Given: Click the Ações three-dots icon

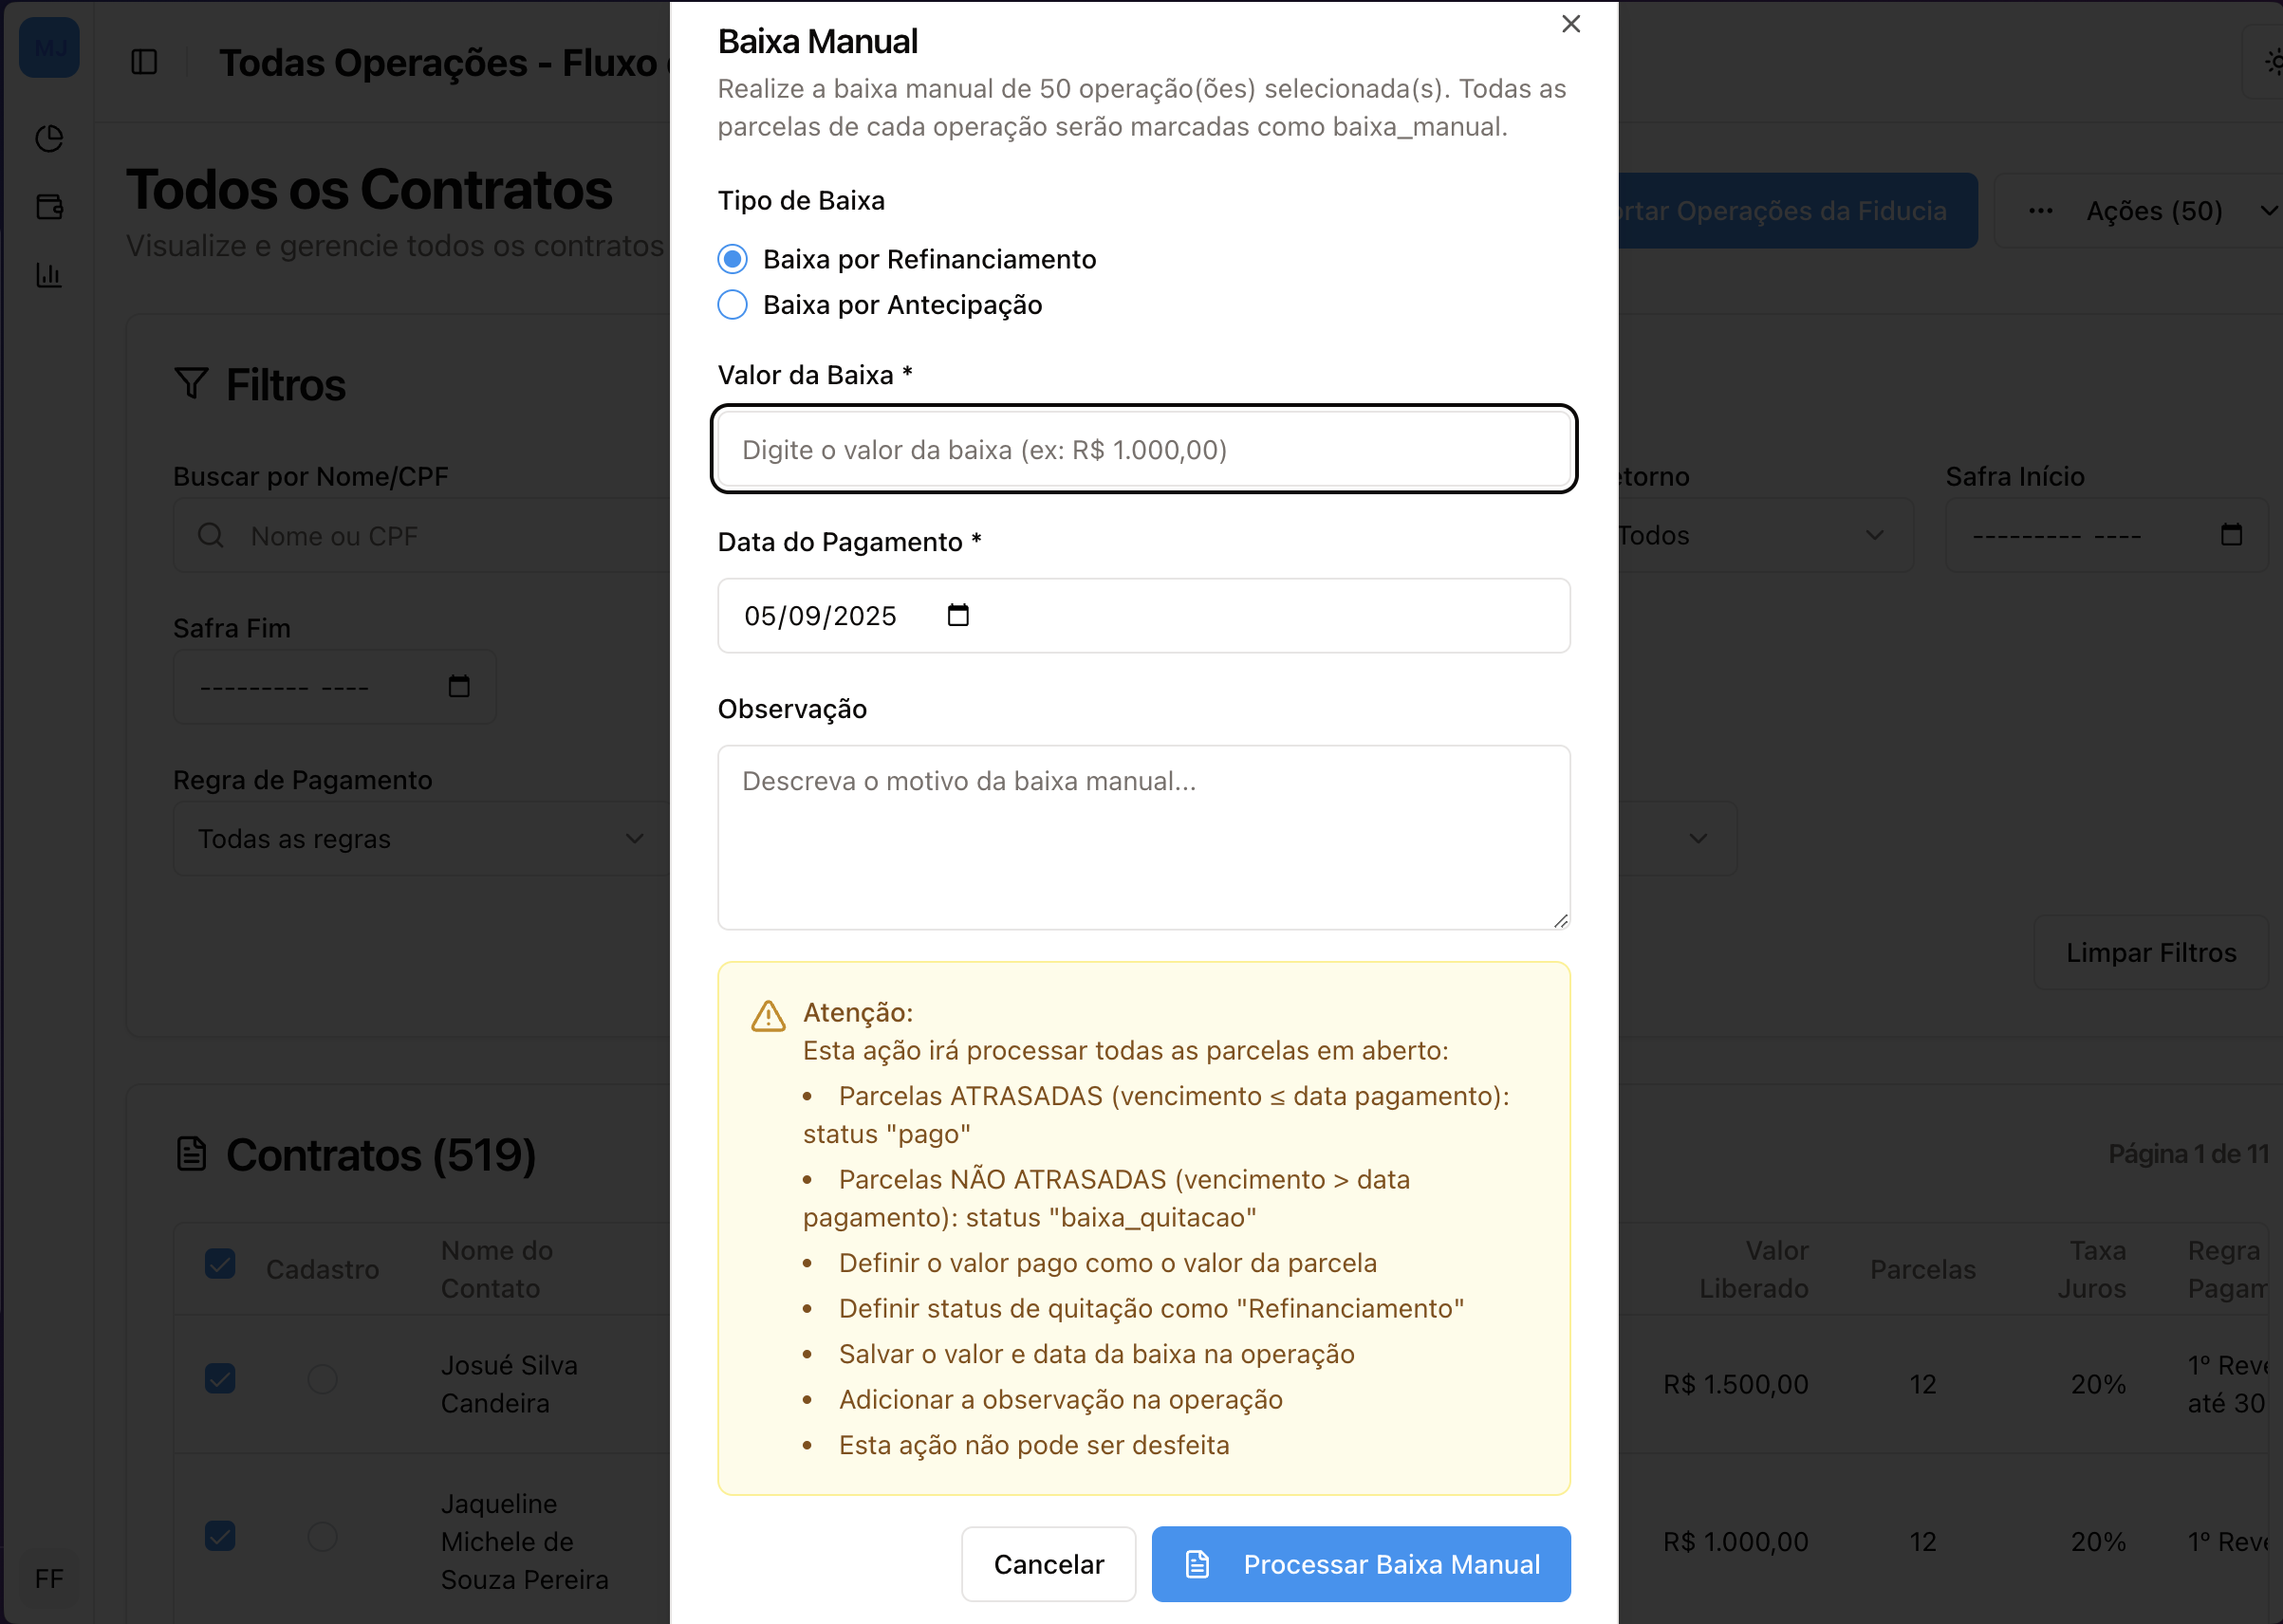Looking at the screenshot, I should coord(2040,211).
